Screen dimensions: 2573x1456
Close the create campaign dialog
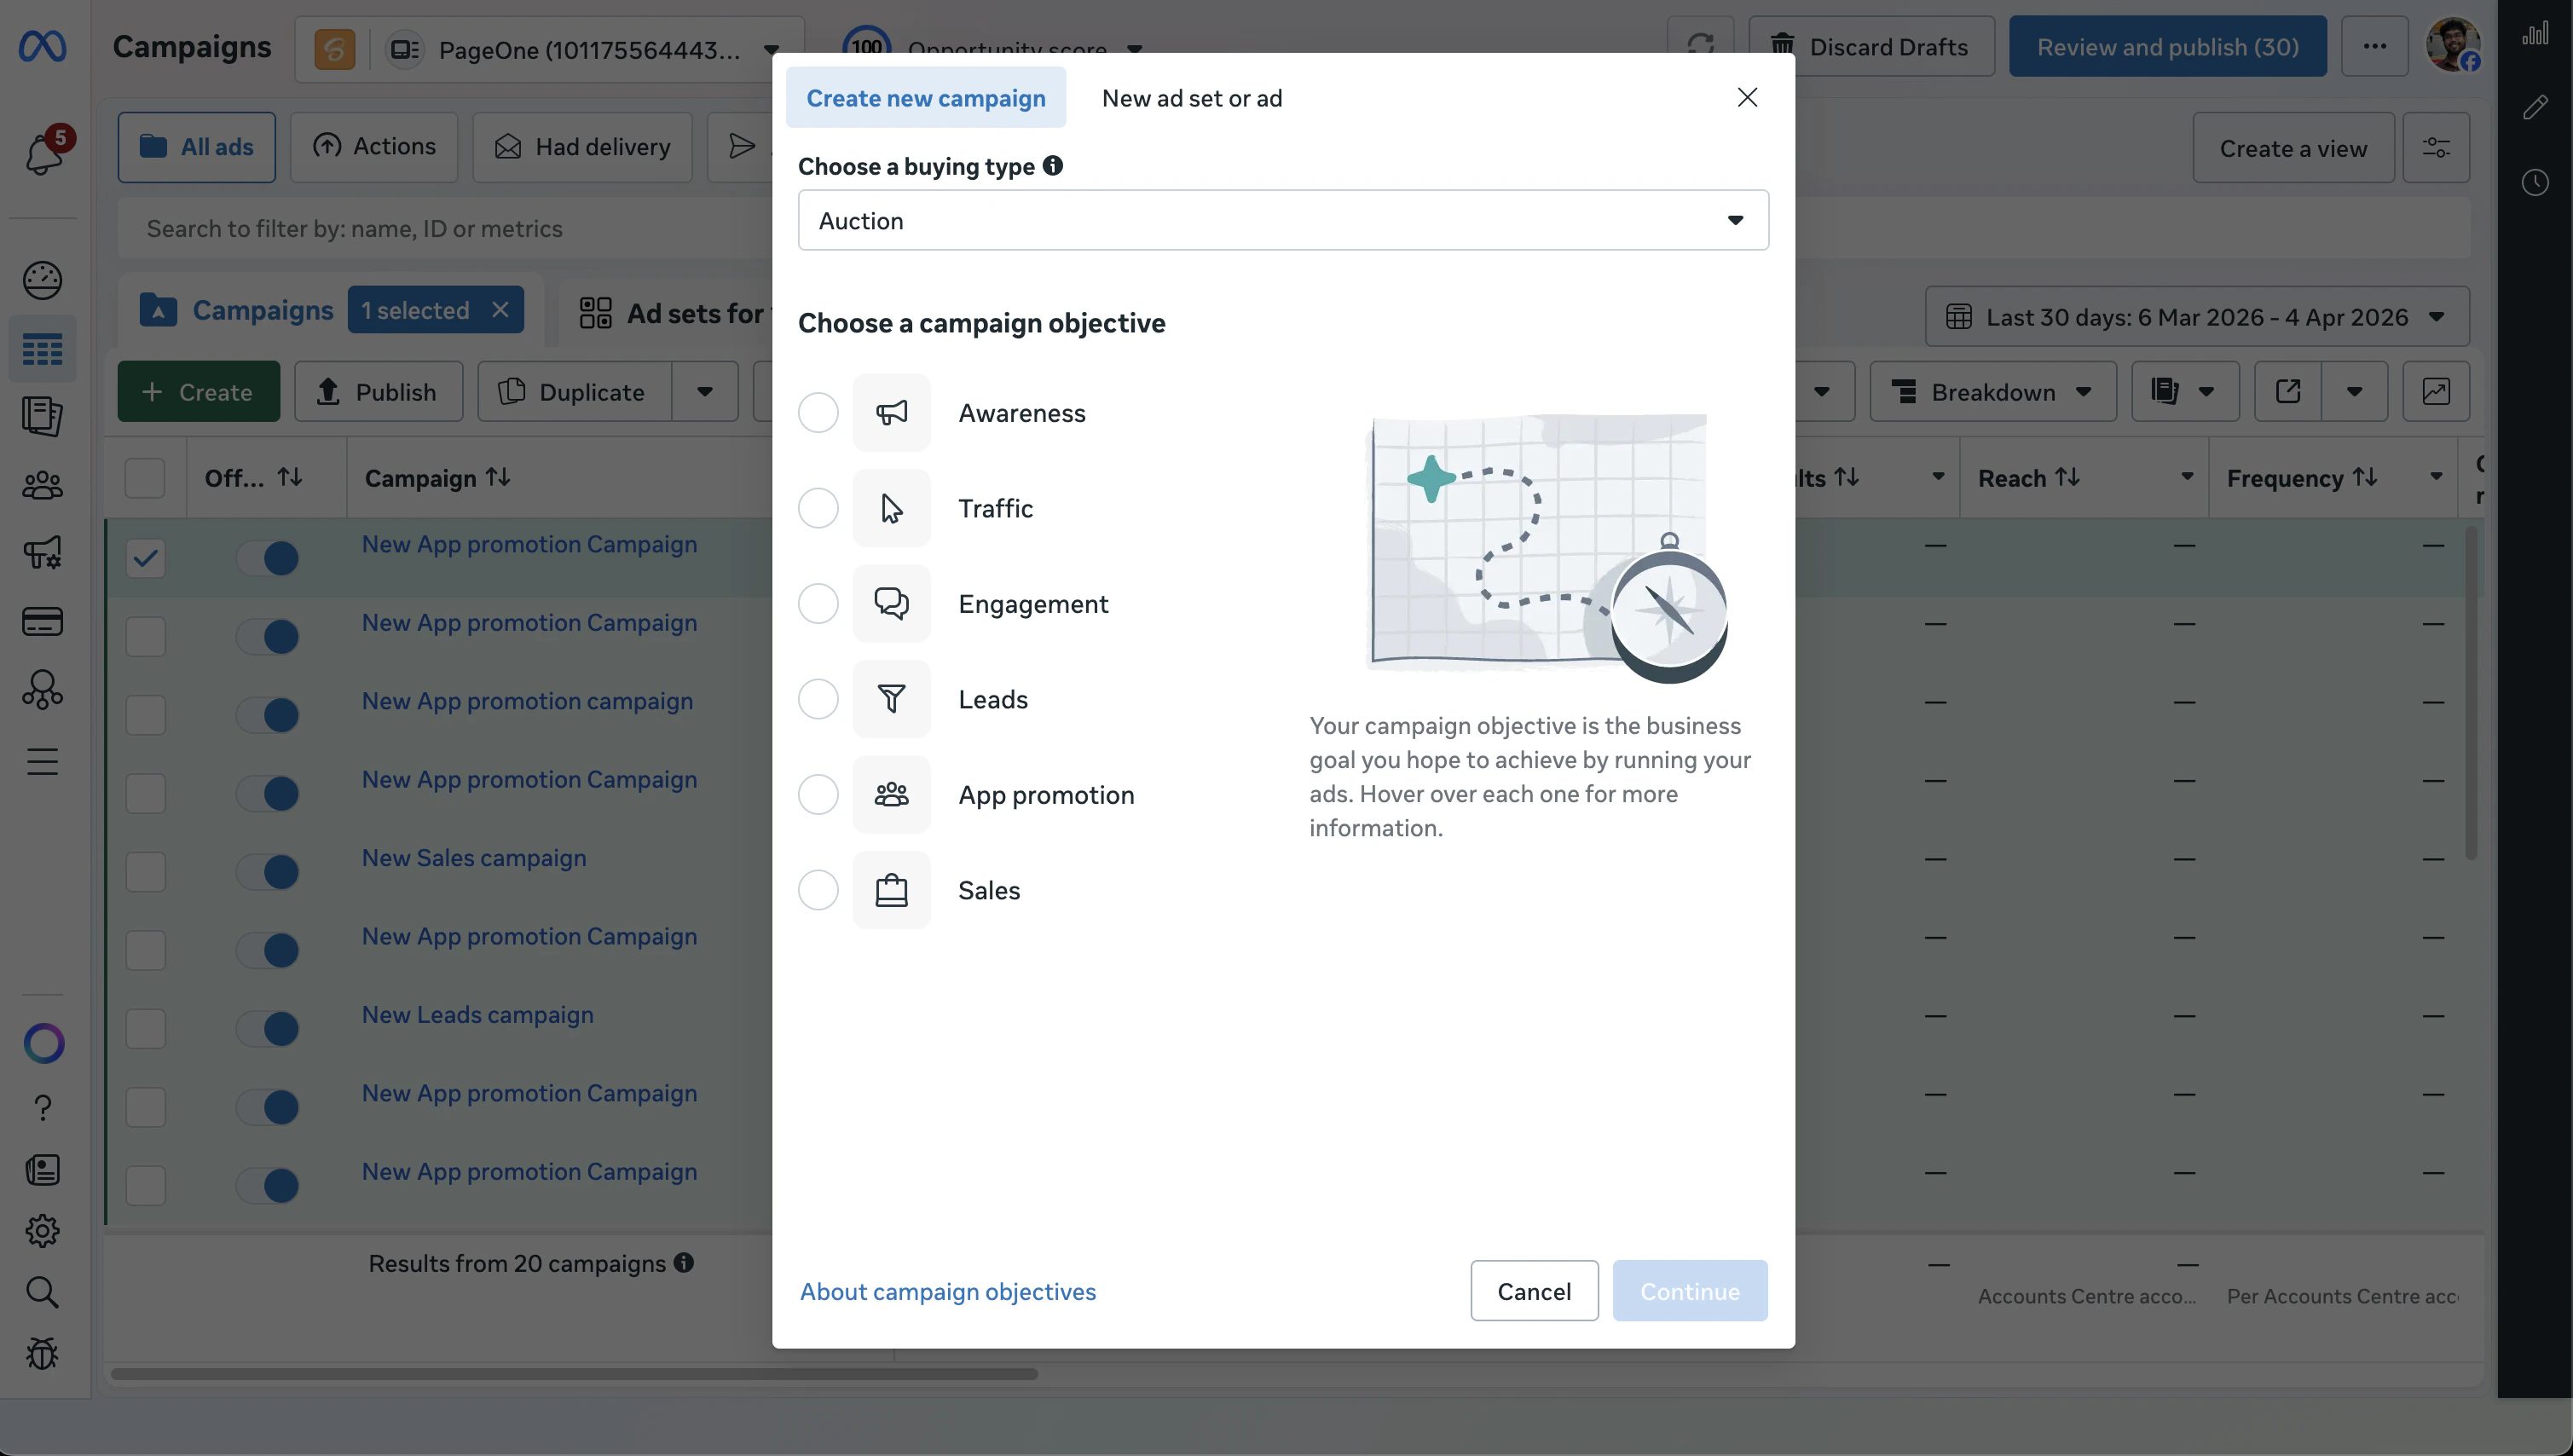pos(1746,97)
